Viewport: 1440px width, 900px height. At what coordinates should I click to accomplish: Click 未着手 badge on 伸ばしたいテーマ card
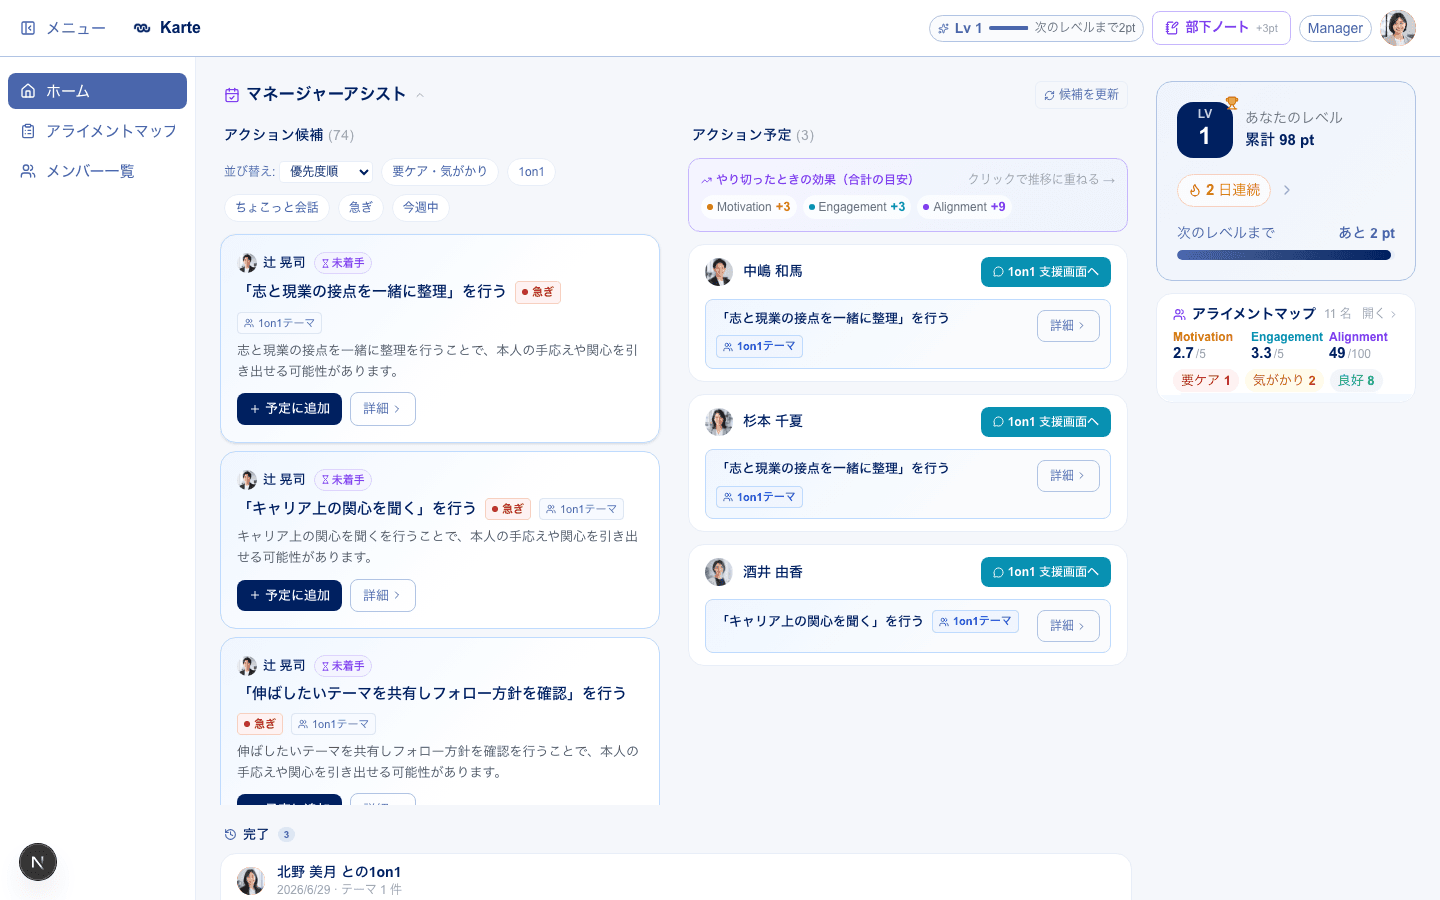click(x=343, y=666)
